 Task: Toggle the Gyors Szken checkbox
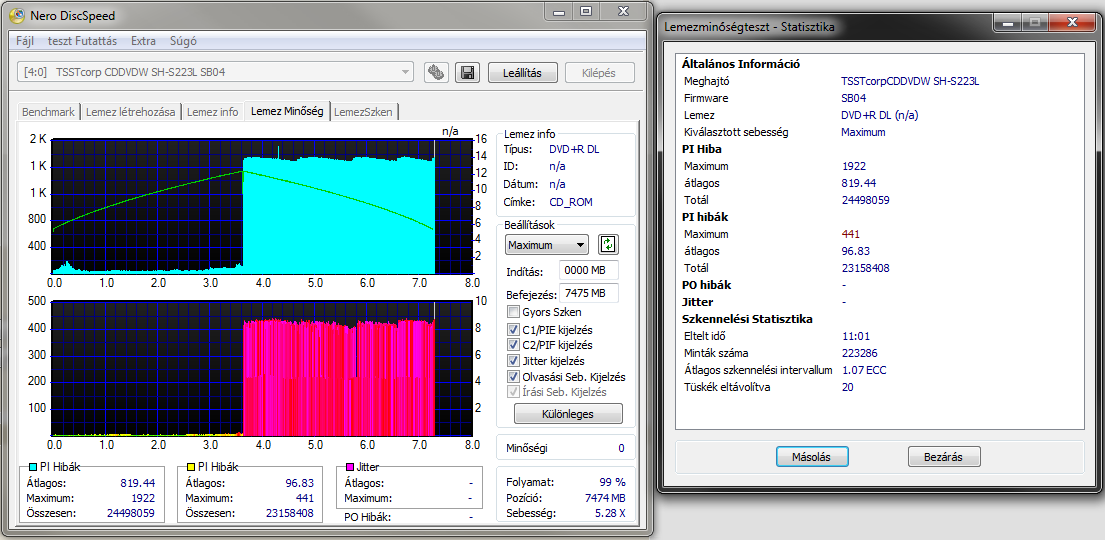(x=512, y=312)
